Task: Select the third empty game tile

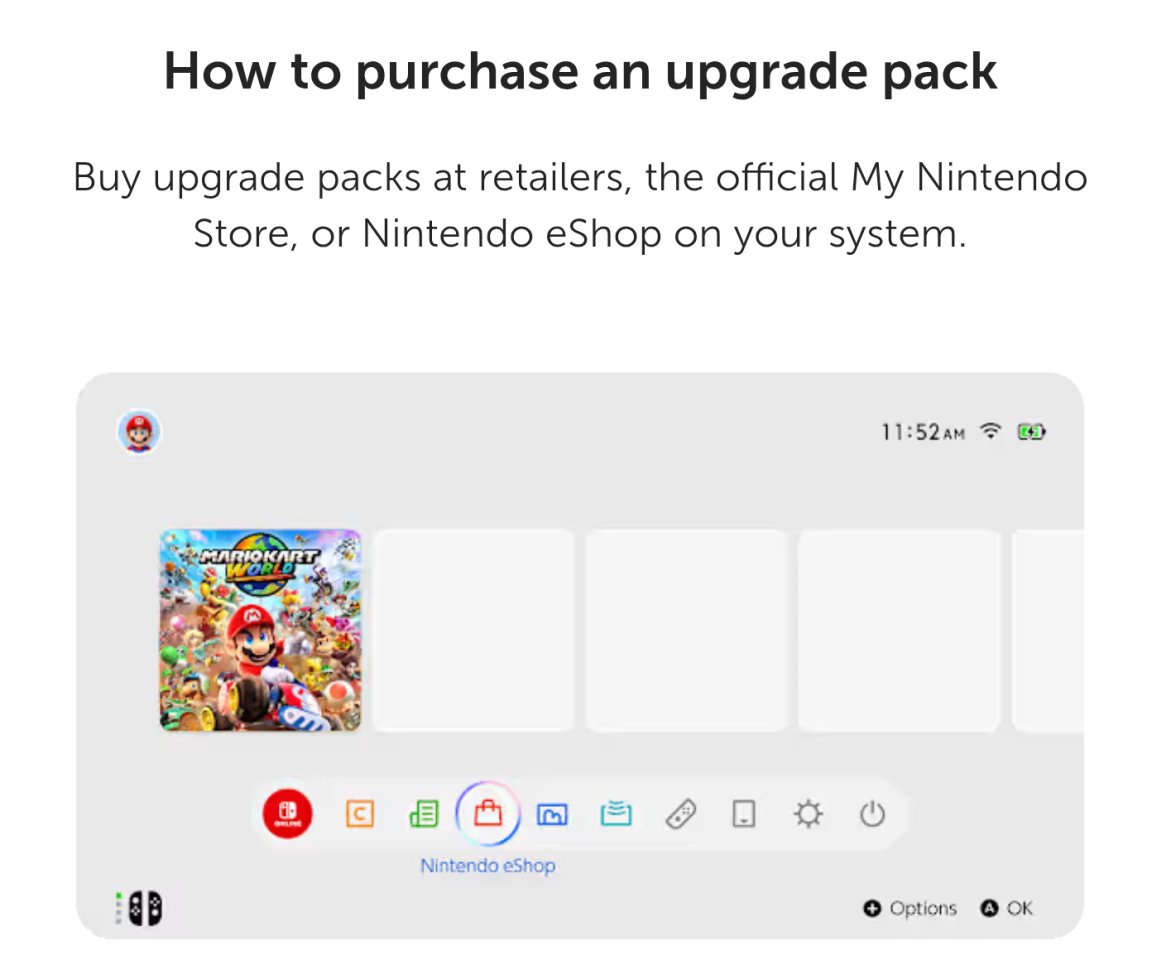Action: (x=898, y=630)
